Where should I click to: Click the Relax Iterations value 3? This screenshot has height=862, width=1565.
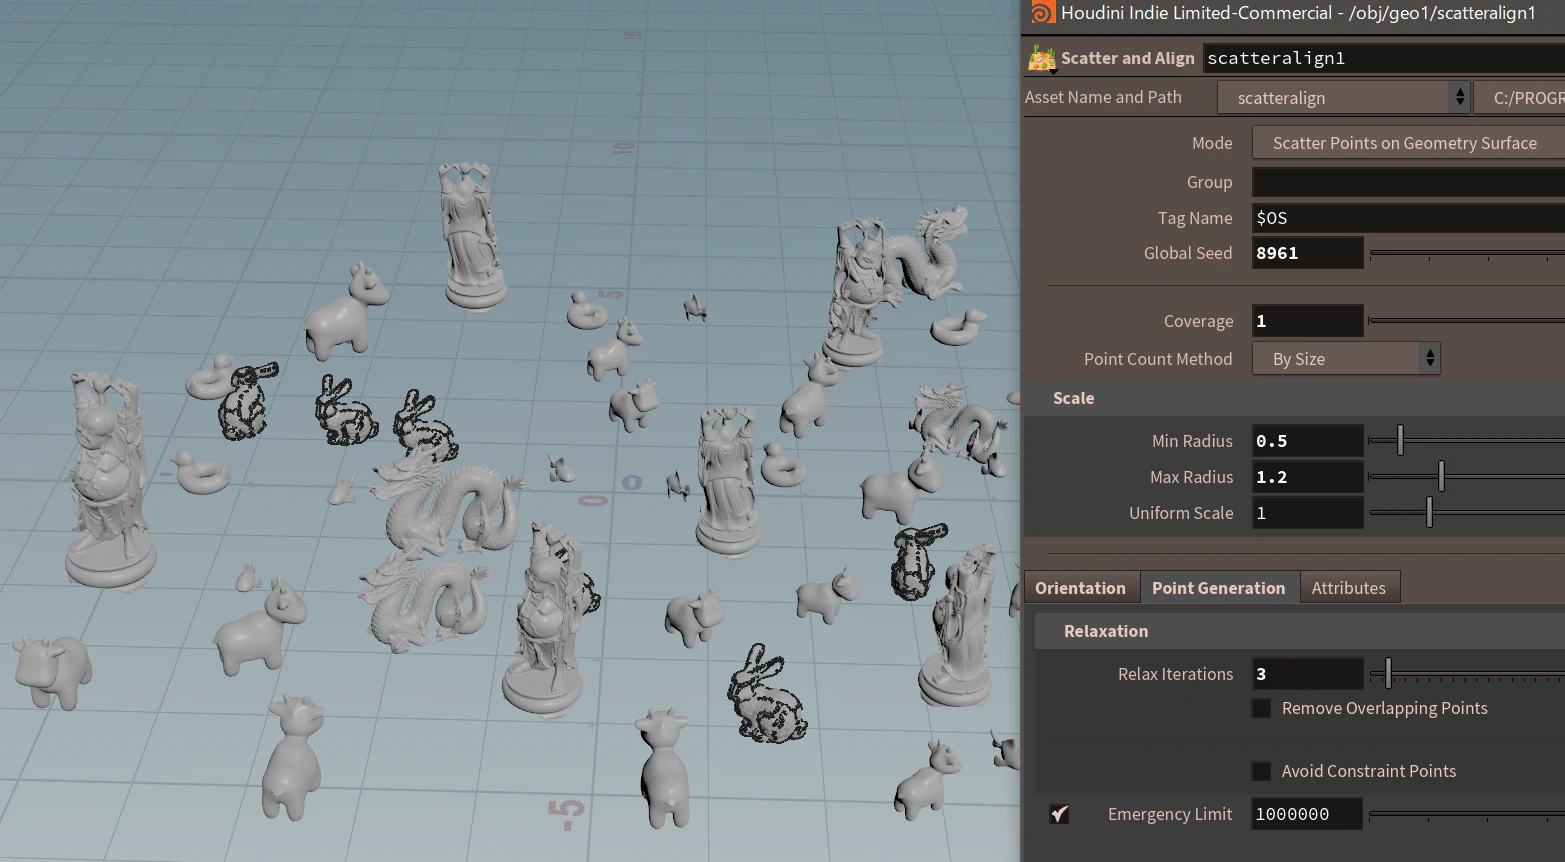[x=1307, y=674]
